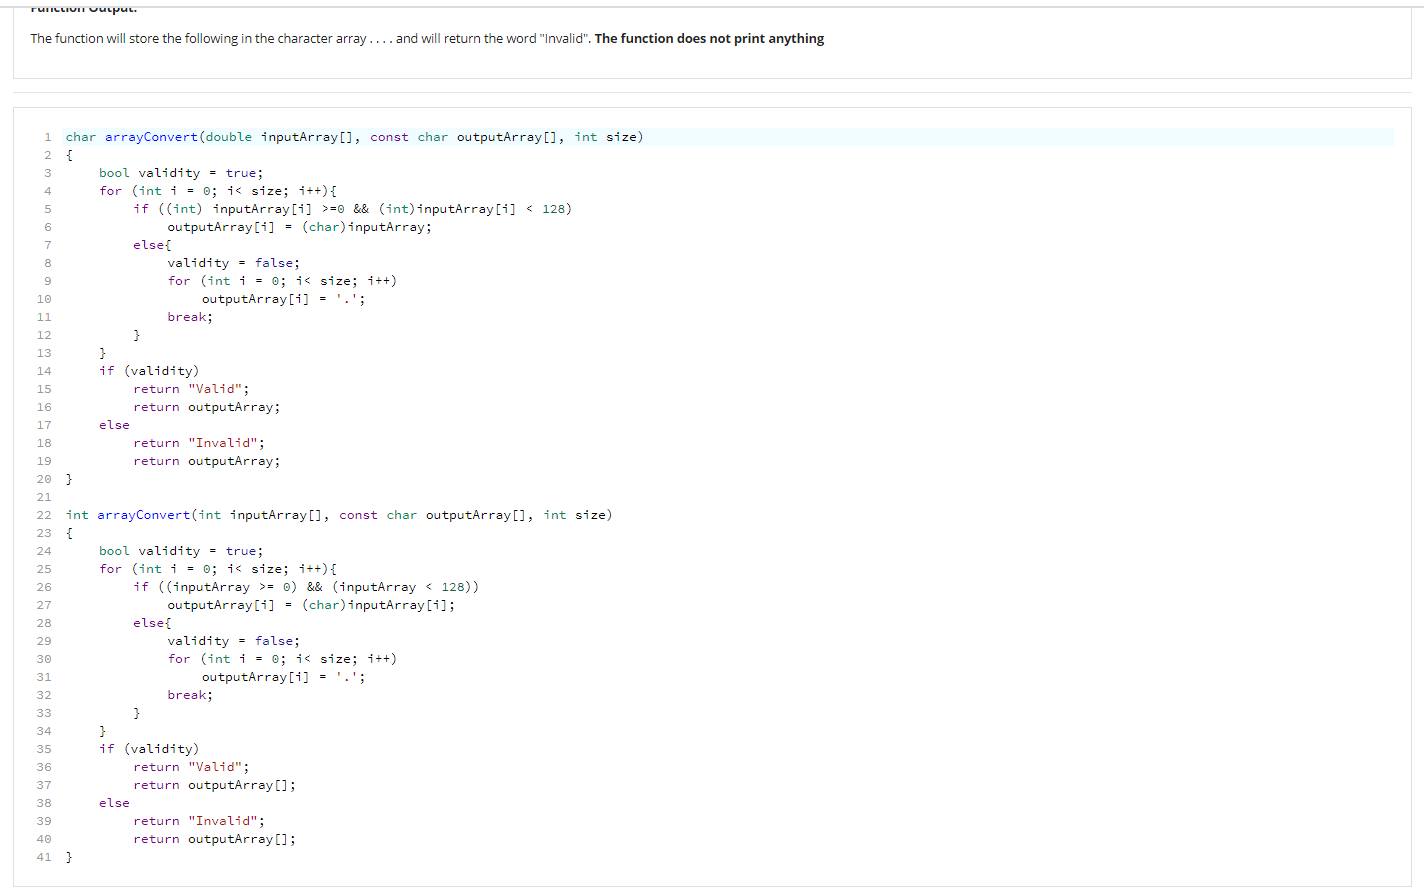Click the else keyword on line 38

click(x=113, y=802)
